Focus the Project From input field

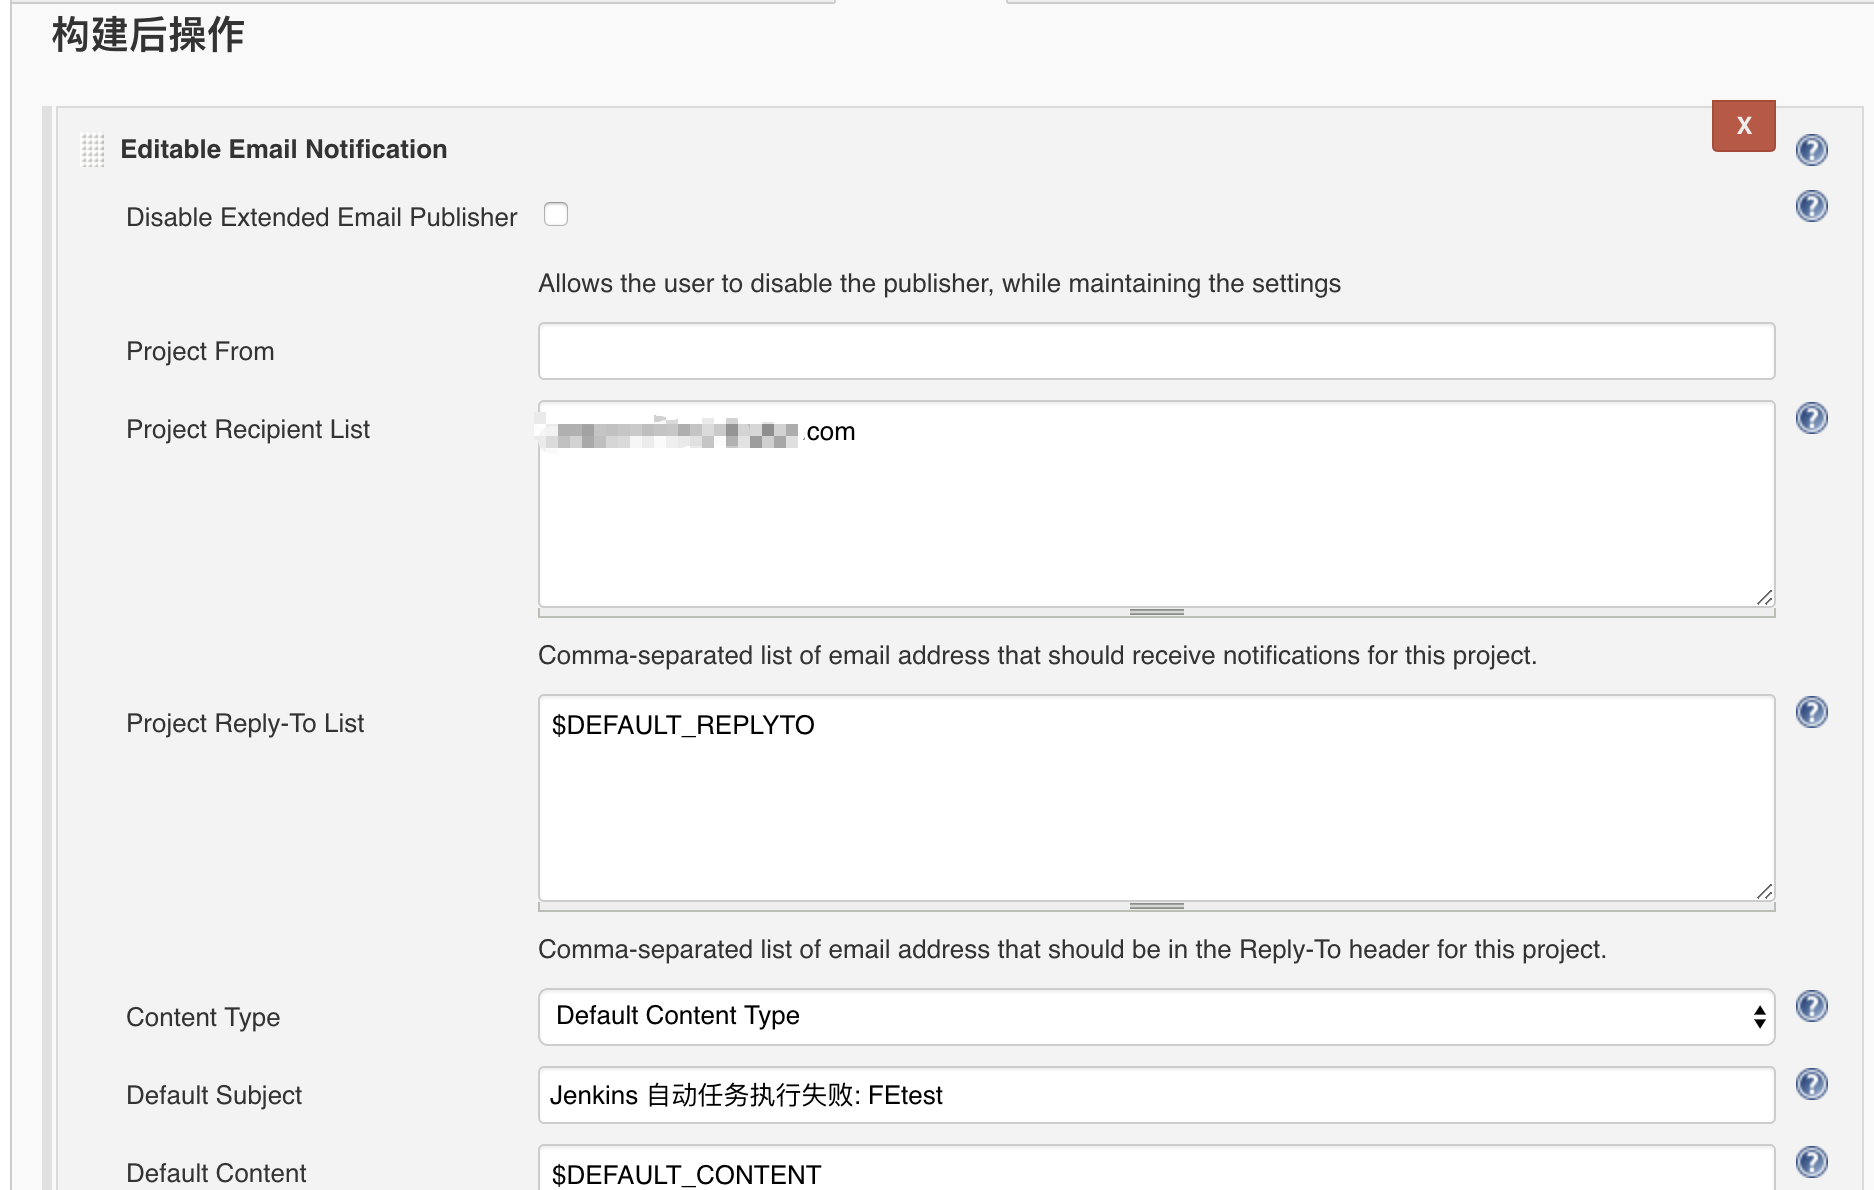tap(1156, 351)
